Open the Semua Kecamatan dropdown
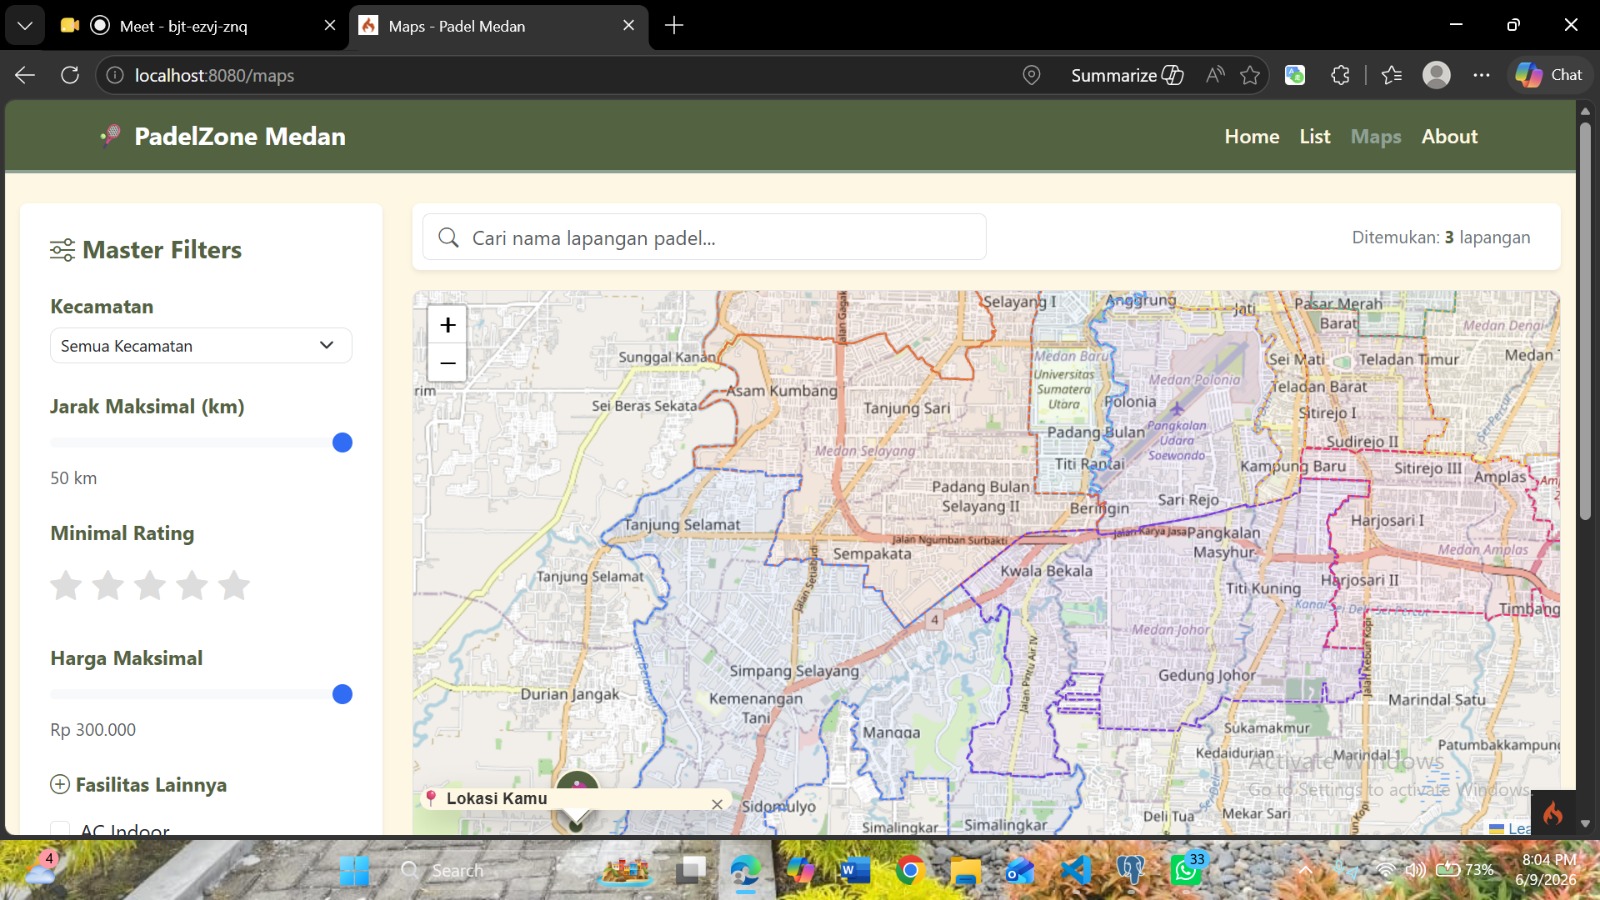The height and width of the screenshot is (900, 1600). tap(201, 345)
